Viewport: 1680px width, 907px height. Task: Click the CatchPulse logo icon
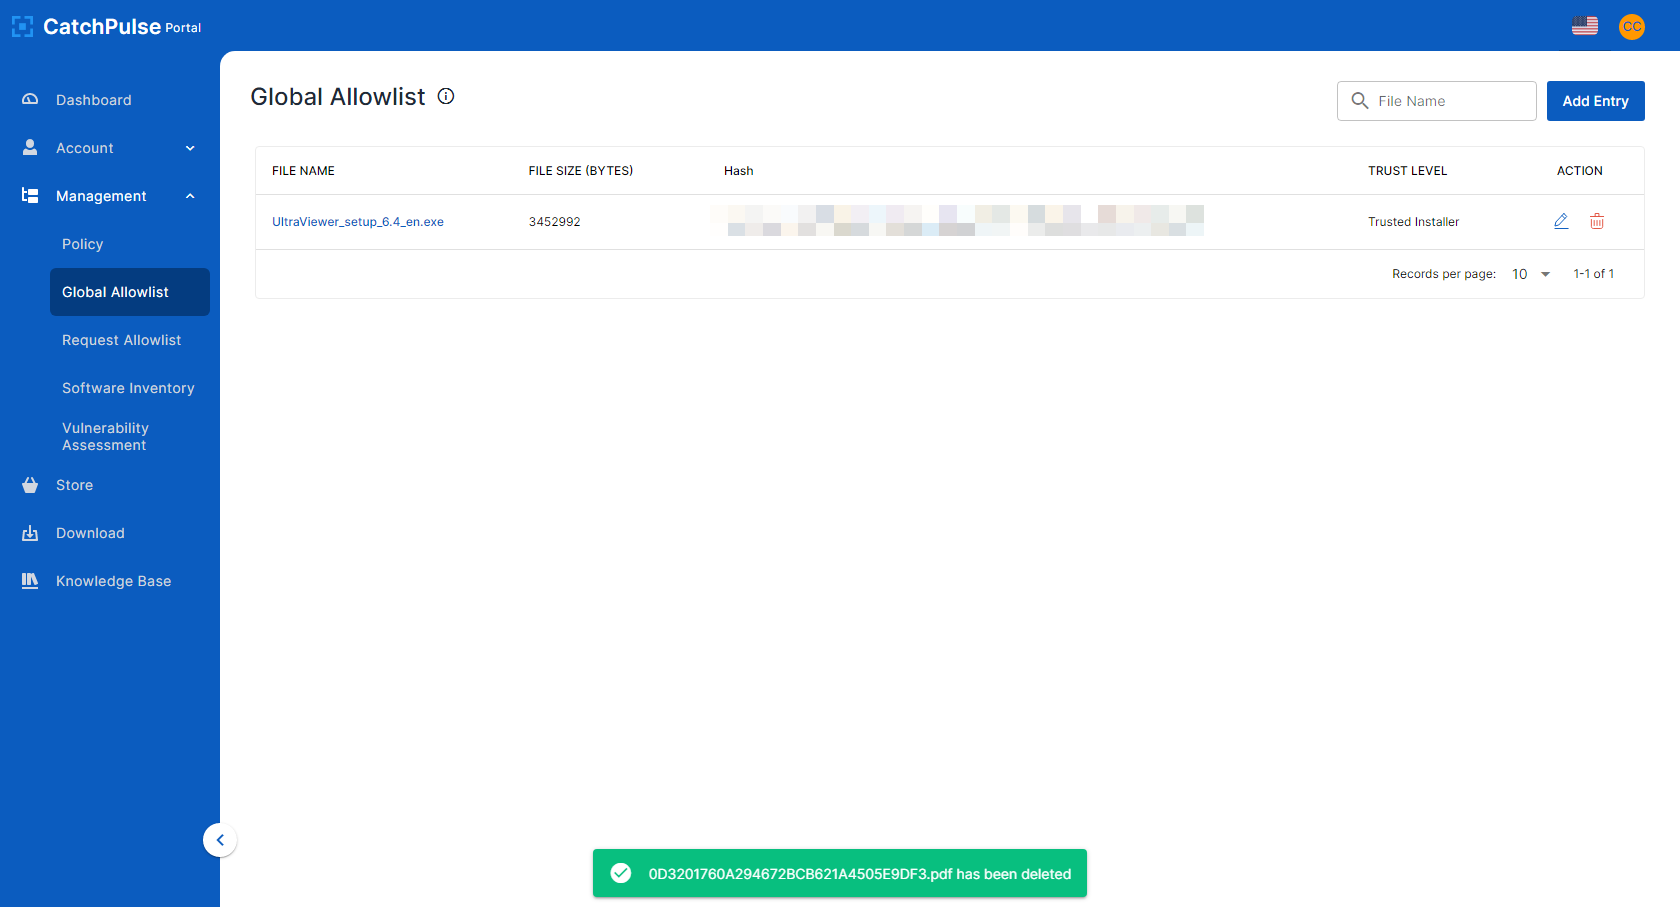coord(22,27)
